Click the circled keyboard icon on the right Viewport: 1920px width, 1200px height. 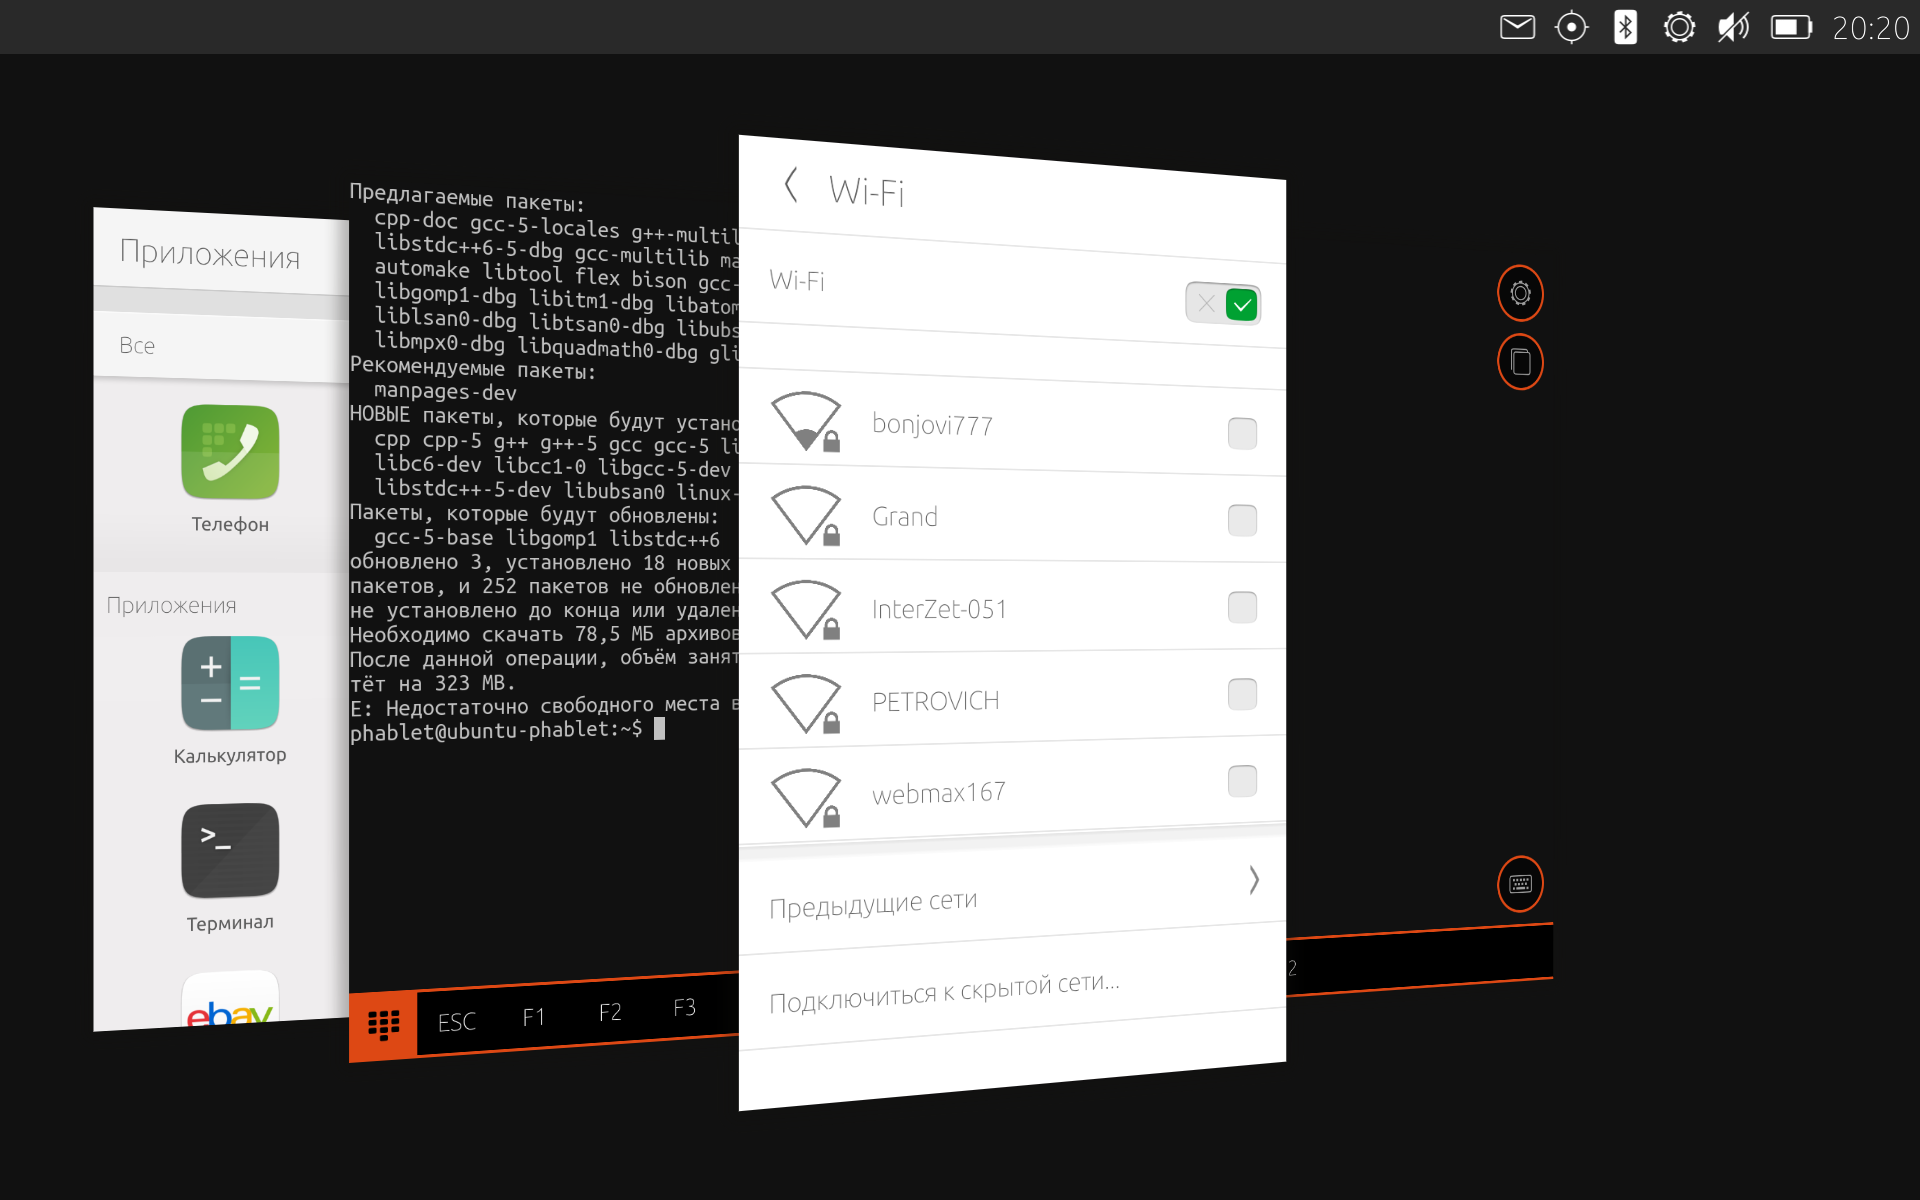pos(1520,884)
